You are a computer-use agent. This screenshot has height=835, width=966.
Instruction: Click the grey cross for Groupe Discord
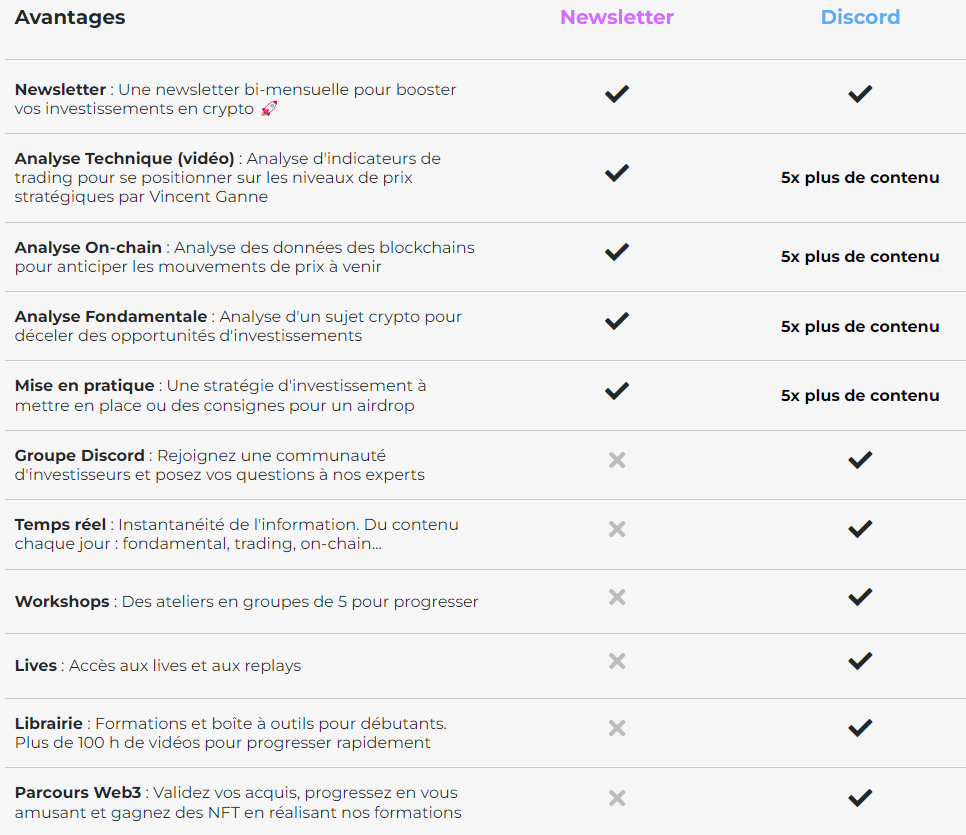coord(617,460)
